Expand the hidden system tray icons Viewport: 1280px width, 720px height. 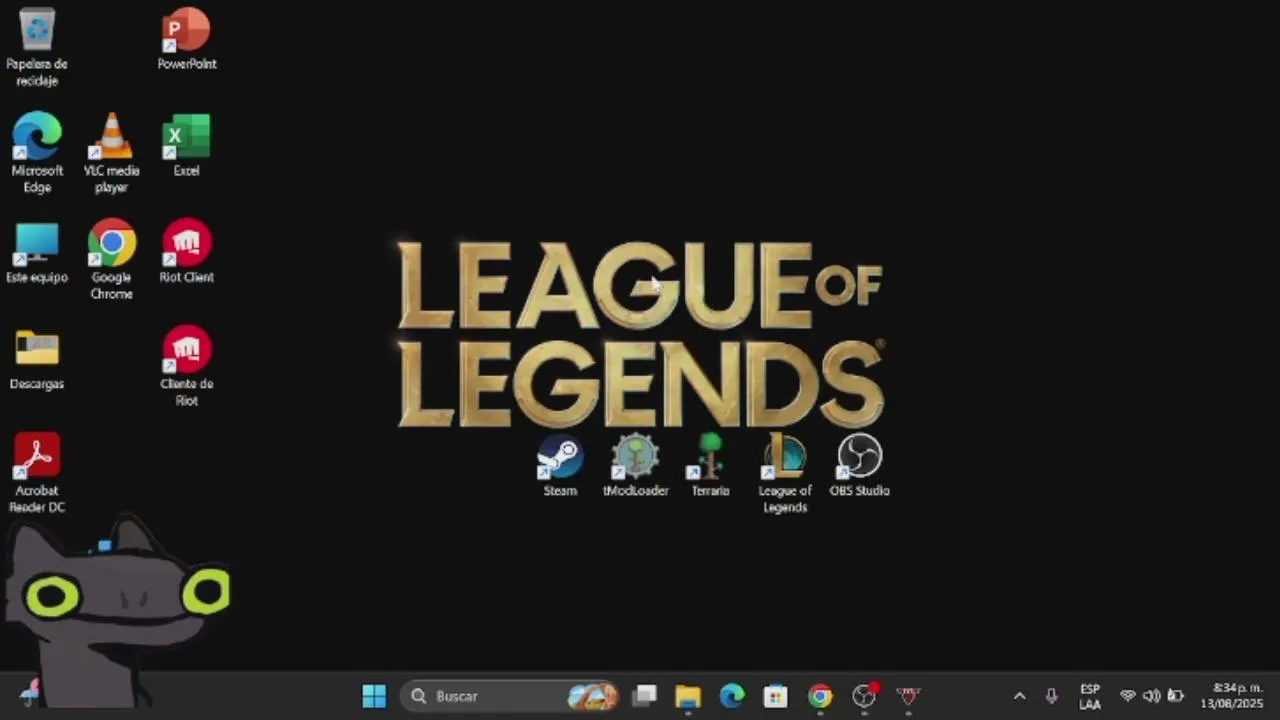click(1019, 696)
